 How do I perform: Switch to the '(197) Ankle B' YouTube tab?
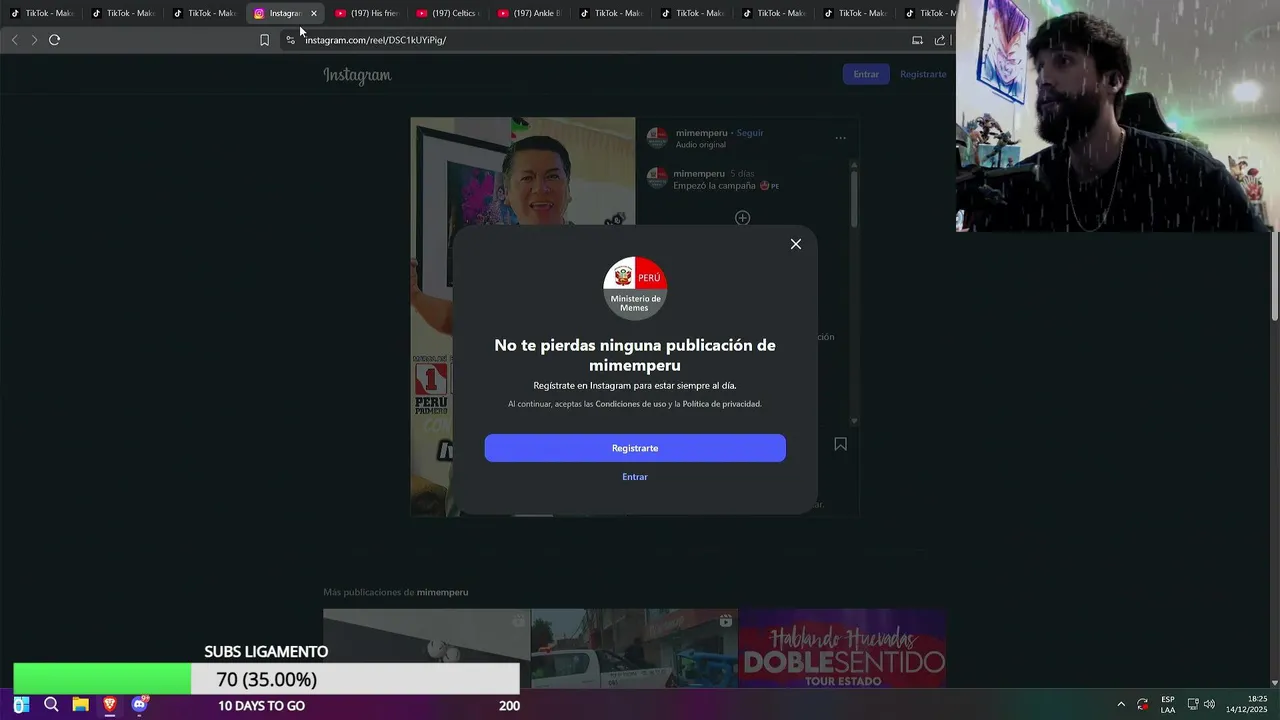pos(529,13)
